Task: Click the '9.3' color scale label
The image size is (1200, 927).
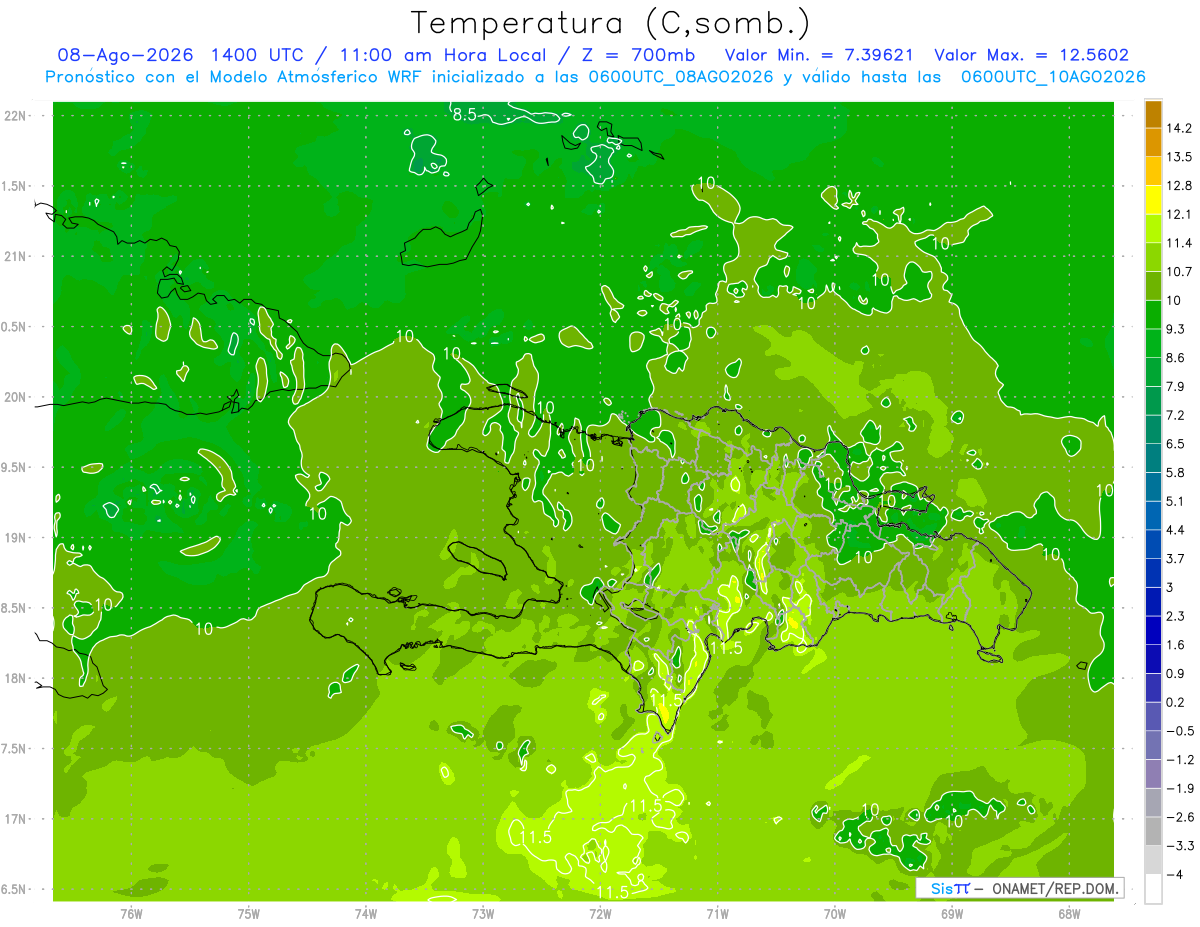Action: [x=1176, y=329]
